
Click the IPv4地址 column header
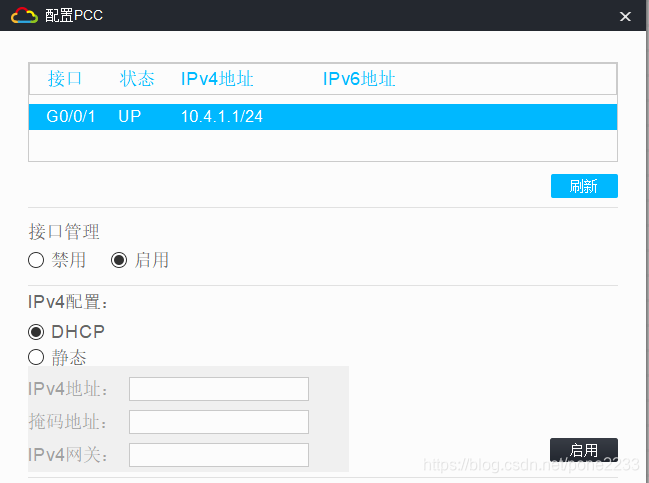click(217, 79)
